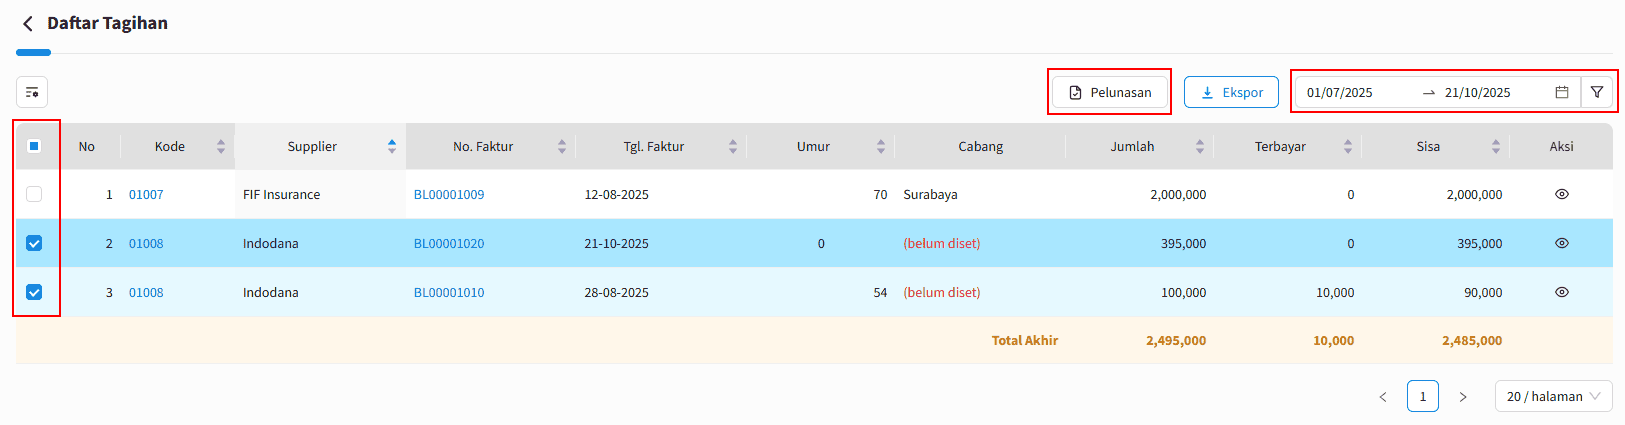The image size is (1625, 425).
Task: View details of invoice BL00001010
Action: click(x=1561, y=292)
